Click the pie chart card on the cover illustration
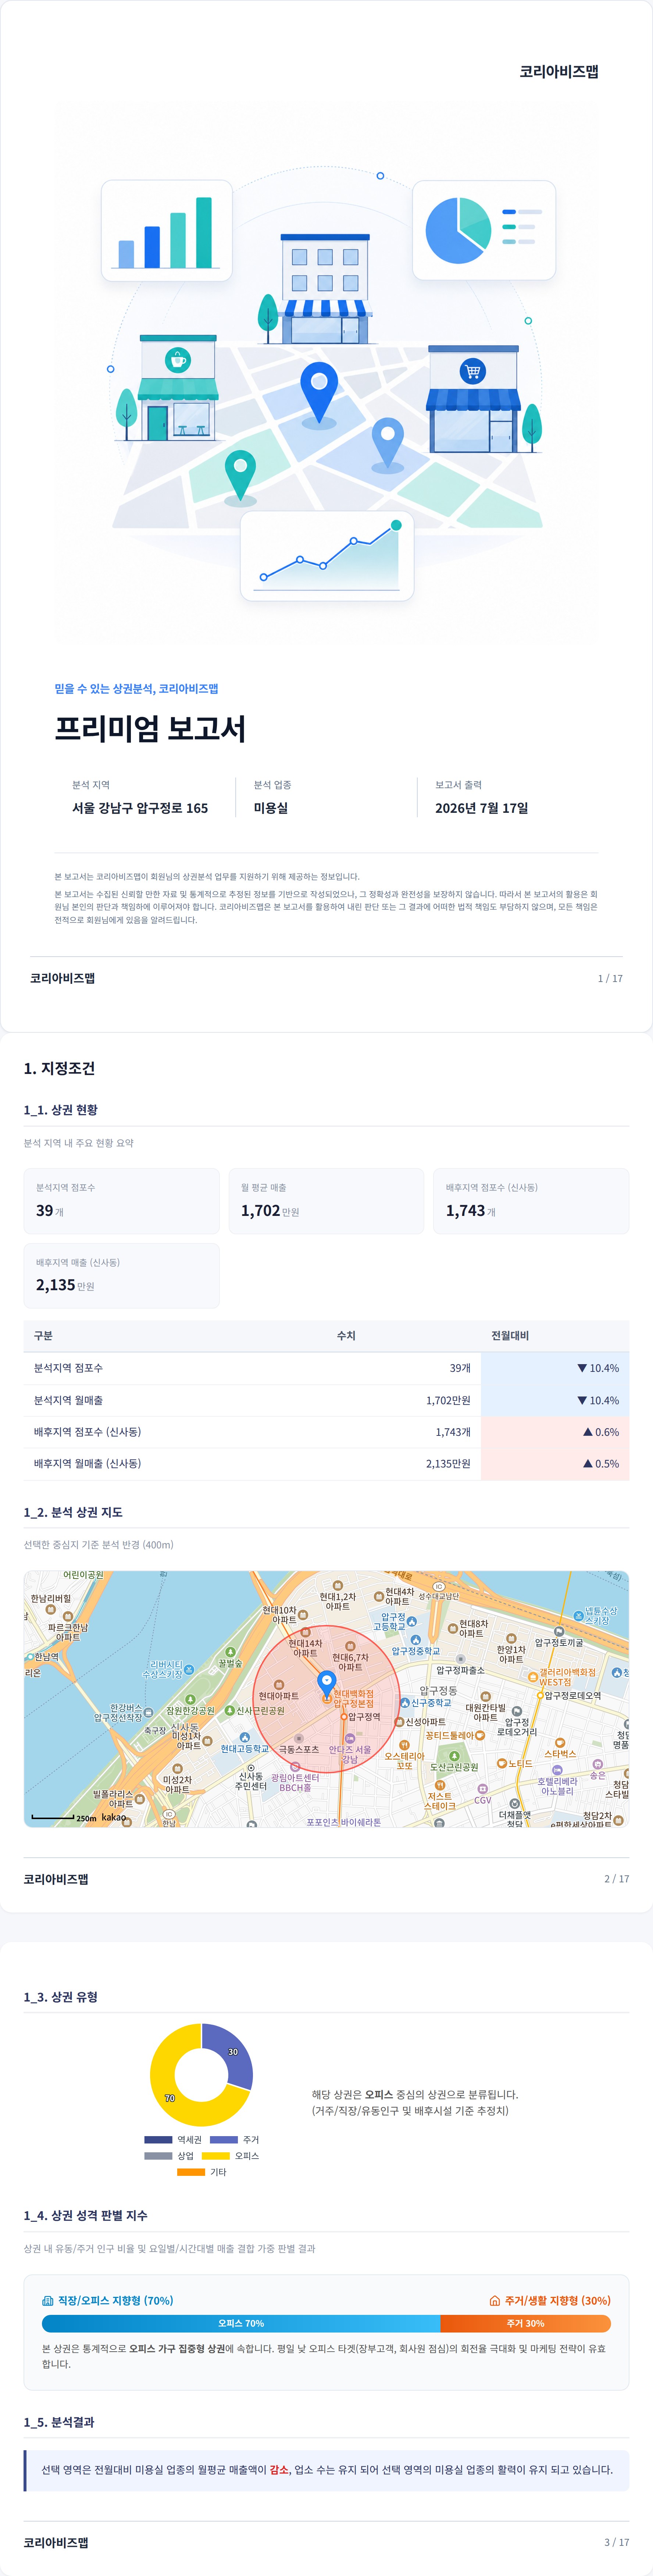653x2576 pixels. pos(484,230)
